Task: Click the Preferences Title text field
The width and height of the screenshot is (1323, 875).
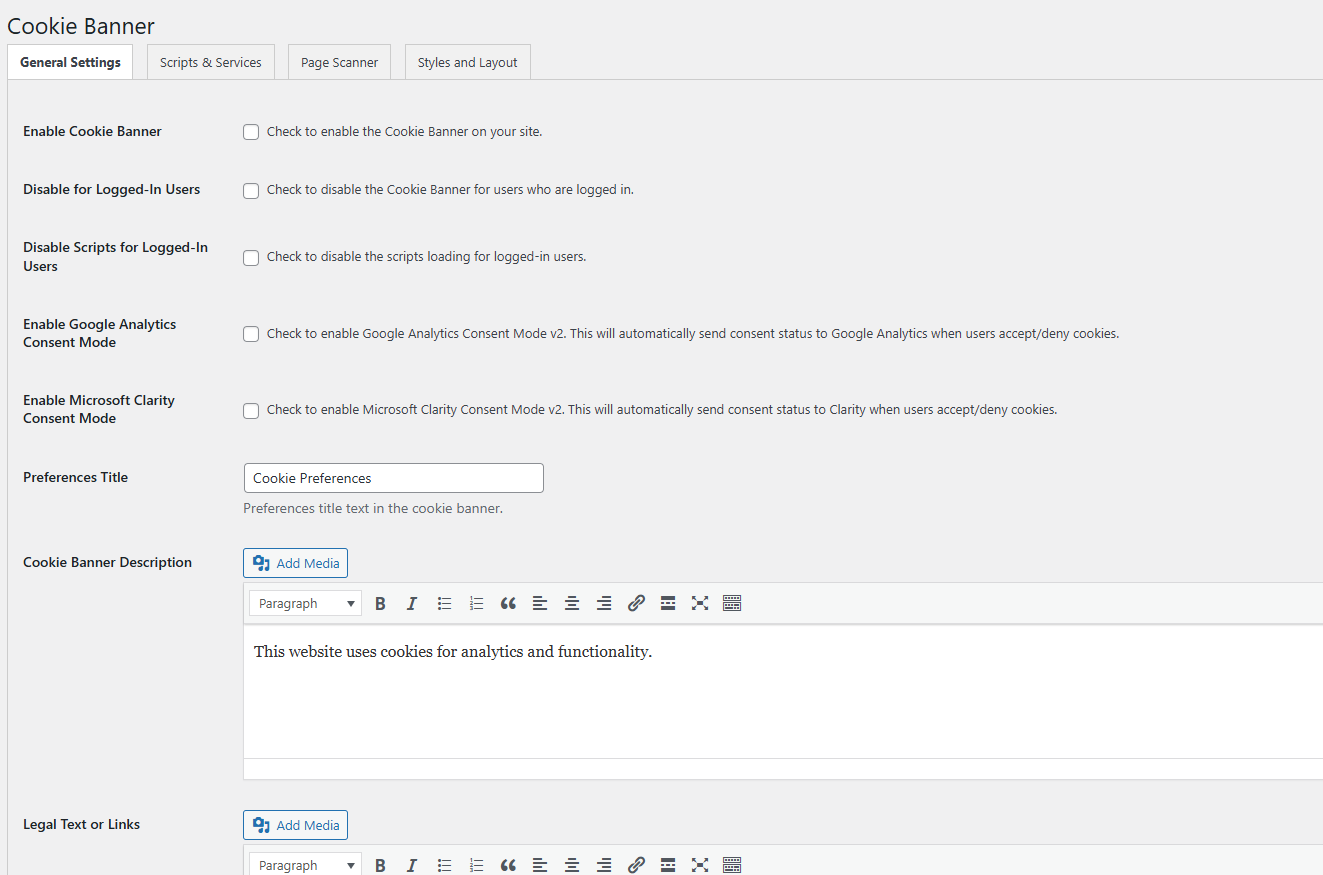Action: coord(393,478)
